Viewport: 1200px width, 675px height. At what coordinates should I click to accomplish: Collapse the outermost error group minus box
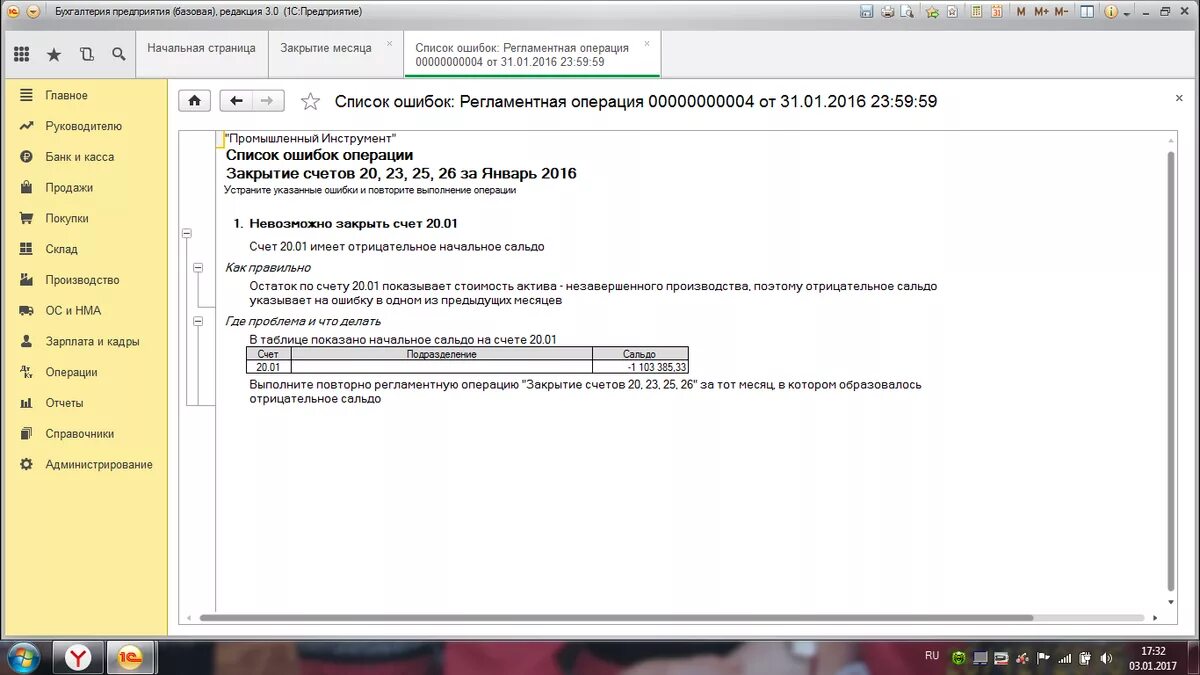tap(186, 233)
